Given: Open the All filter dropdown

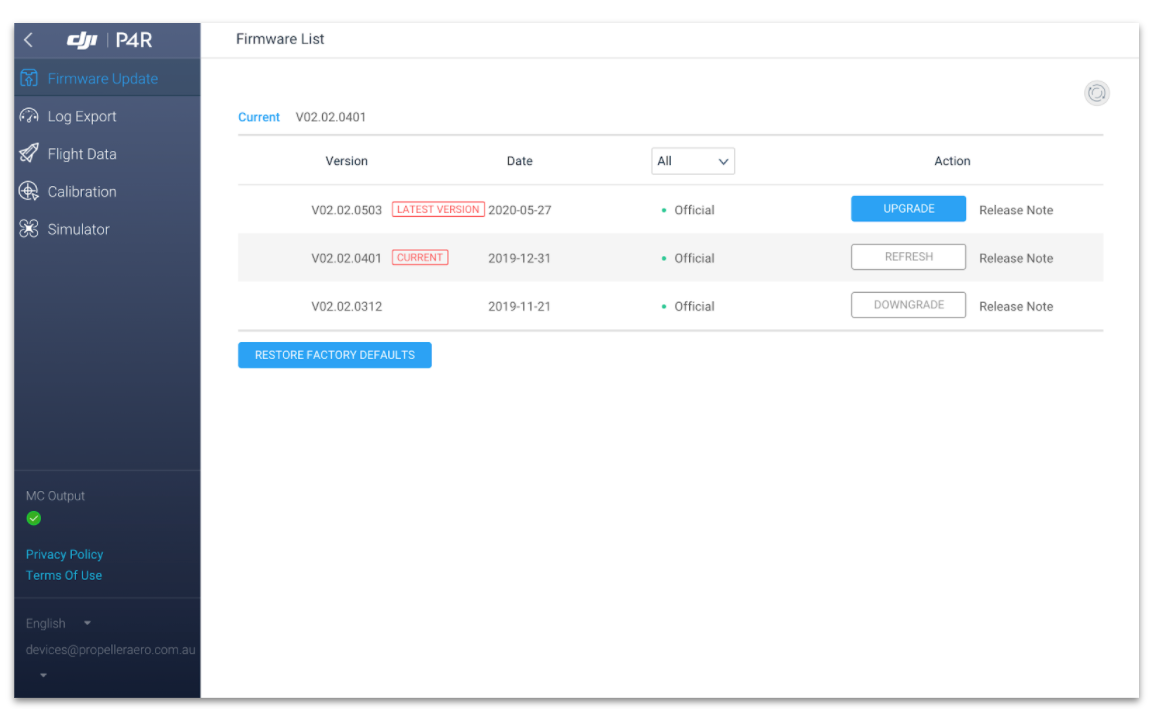Looking at the screenshot, I should 692,161.
